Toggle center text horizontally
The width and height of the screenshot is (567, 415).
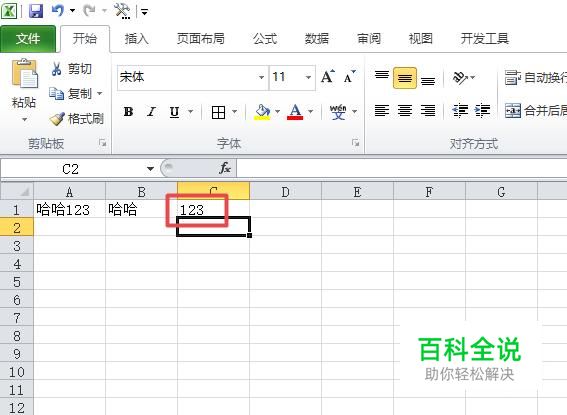tap(405, 111)
